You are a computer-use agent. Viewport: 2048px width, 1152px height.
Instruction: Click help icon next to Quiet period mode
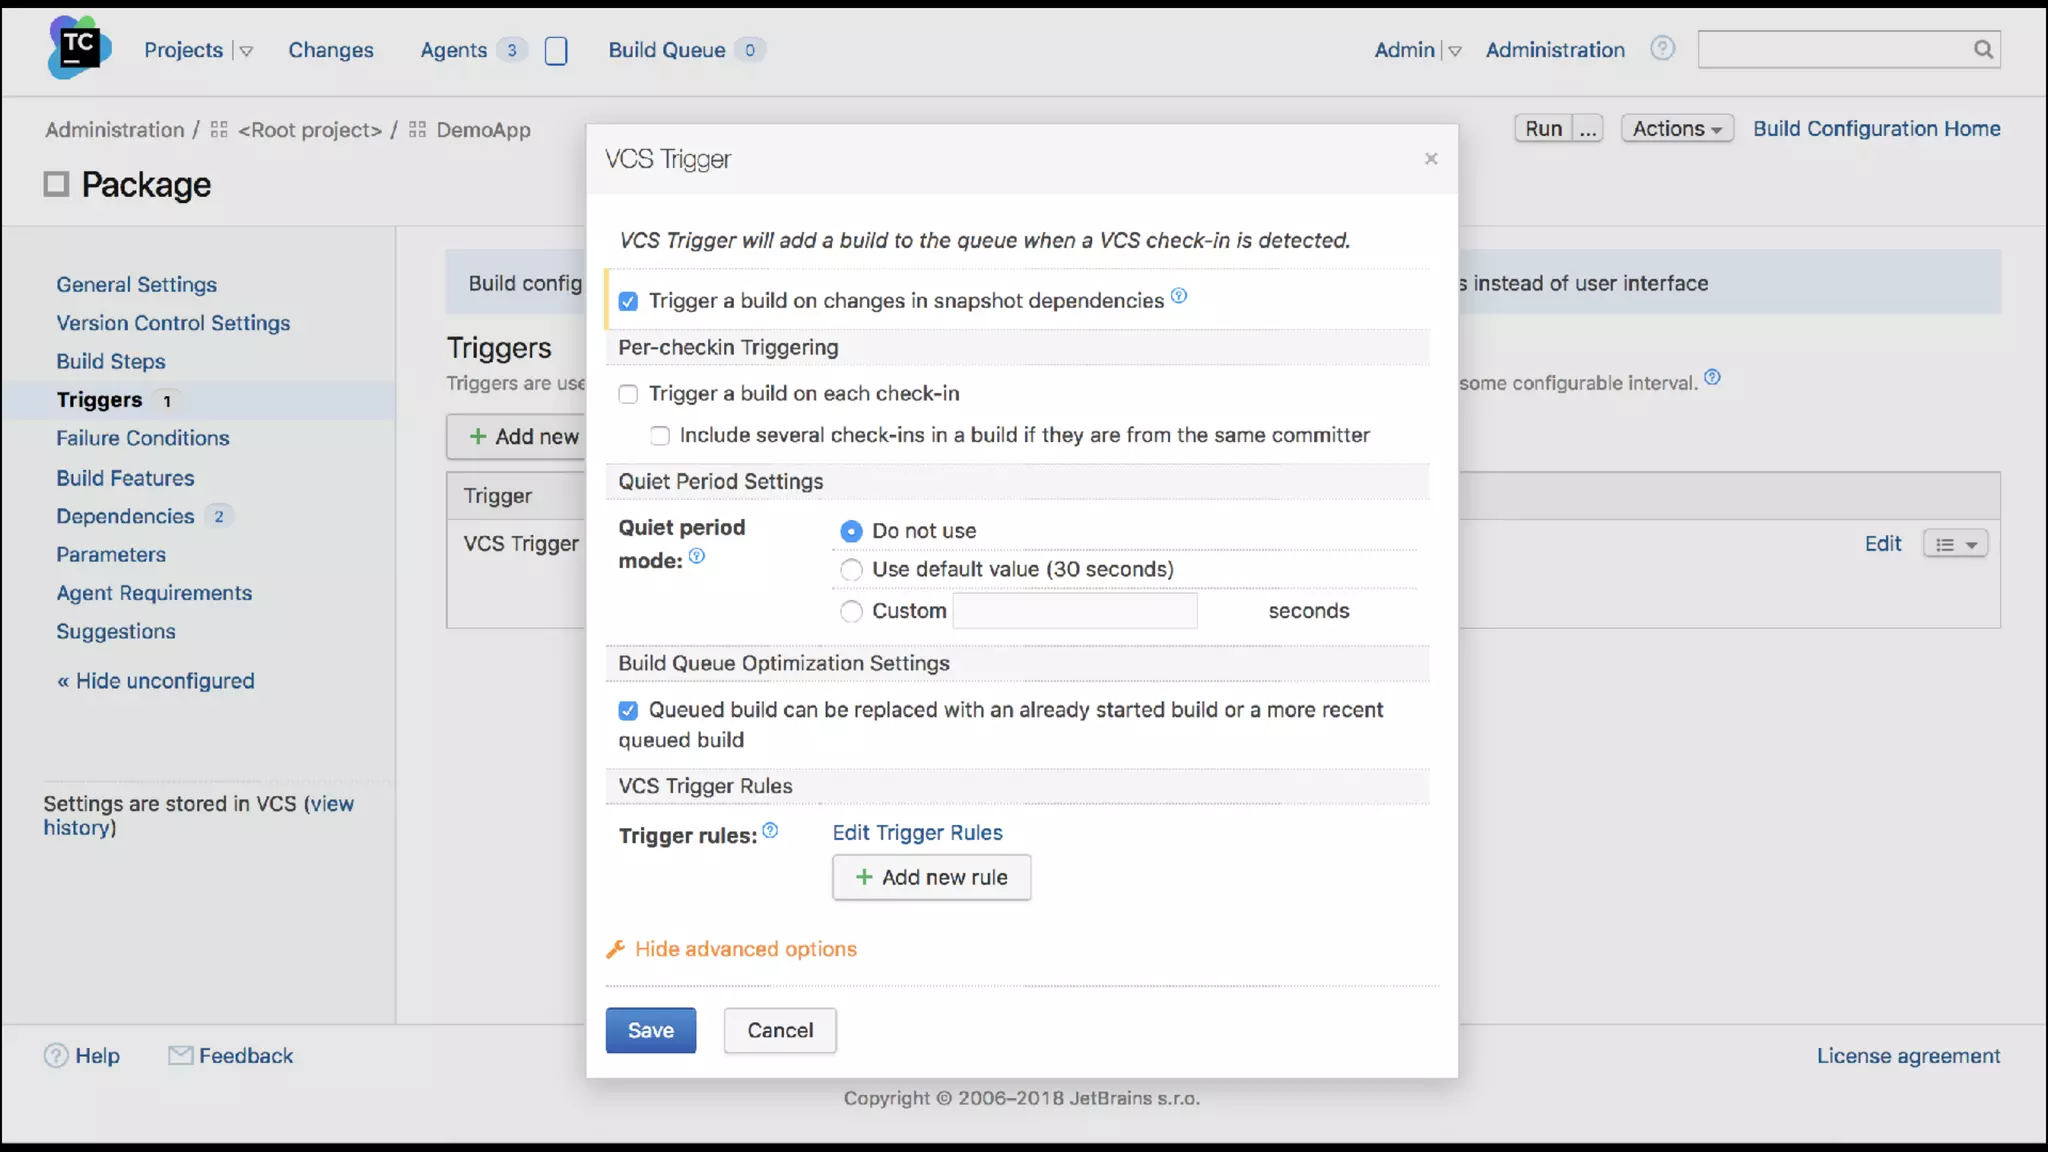click(697, 557)
